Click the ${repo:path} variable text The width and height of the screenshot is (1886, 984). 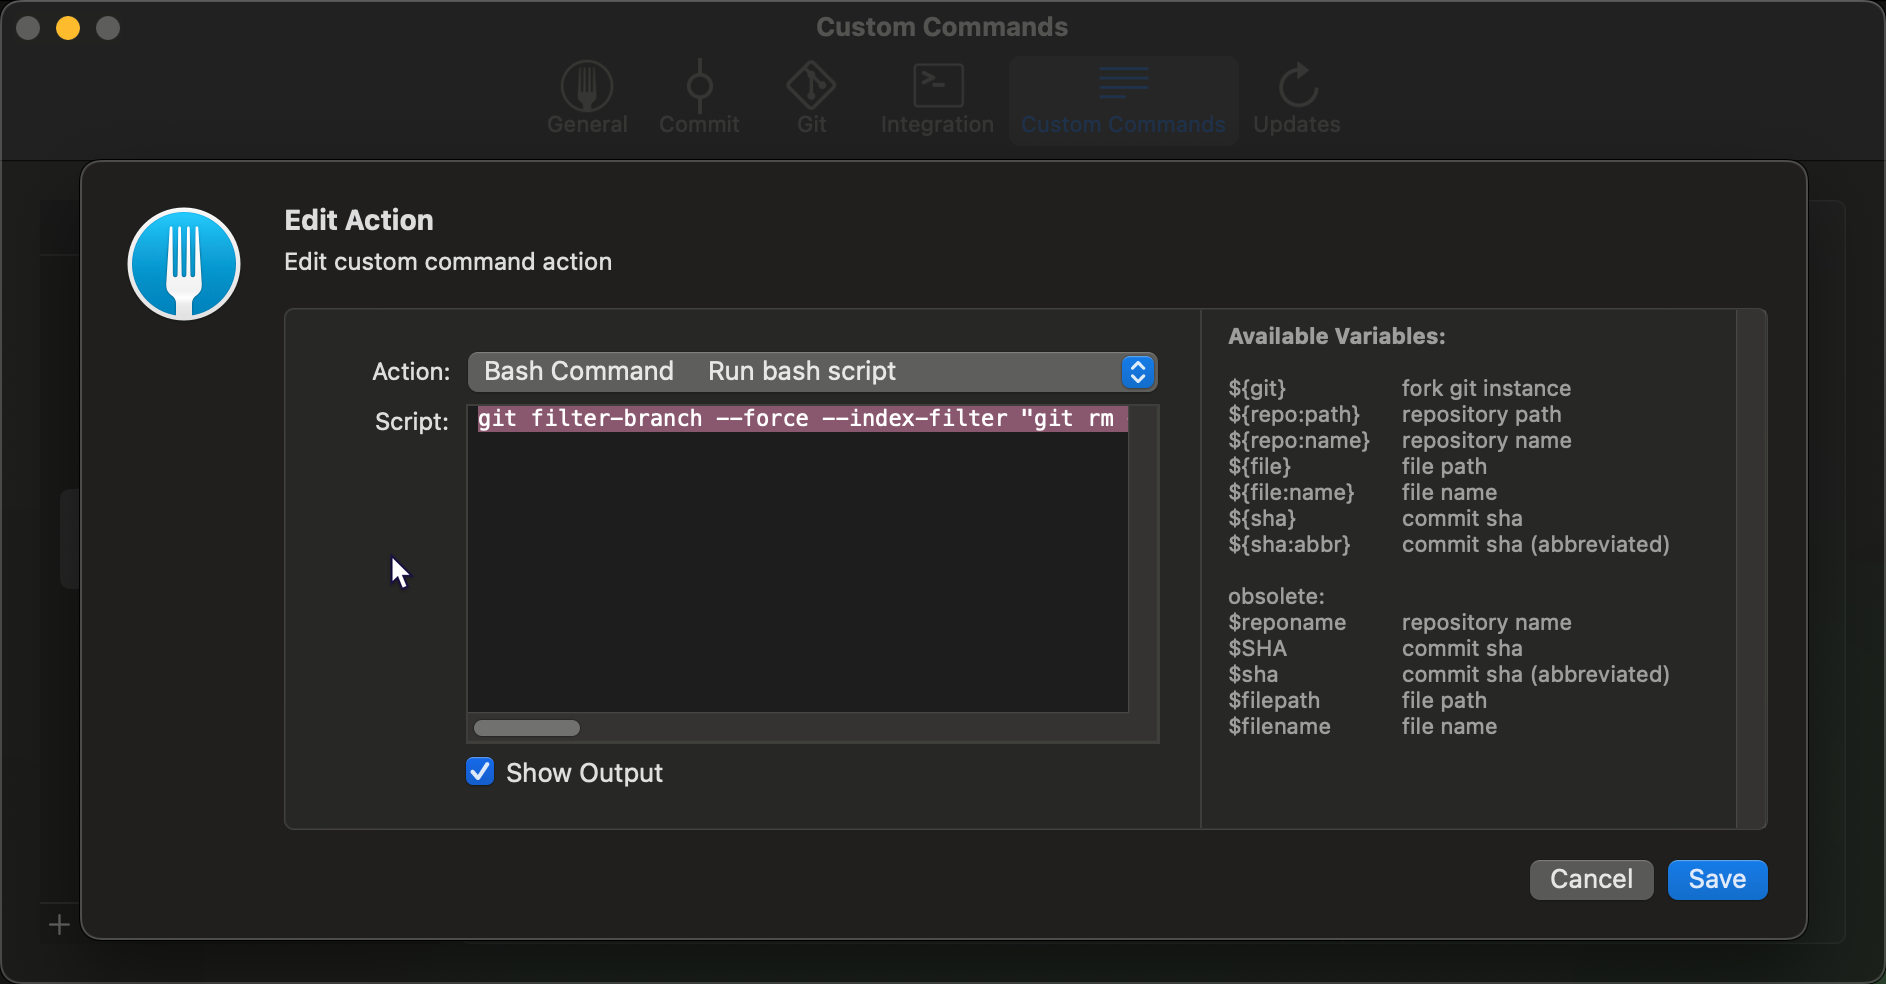1294,414
